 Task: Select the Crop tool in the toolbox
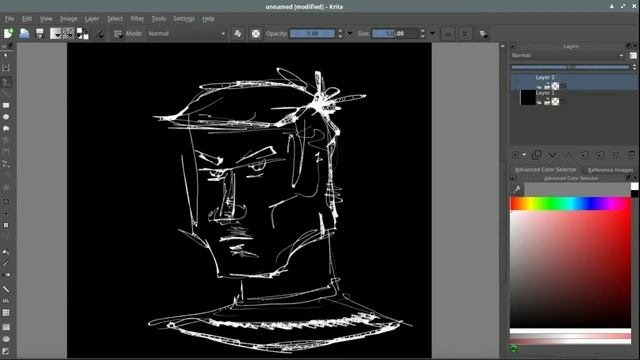click(x=6, y=202)
